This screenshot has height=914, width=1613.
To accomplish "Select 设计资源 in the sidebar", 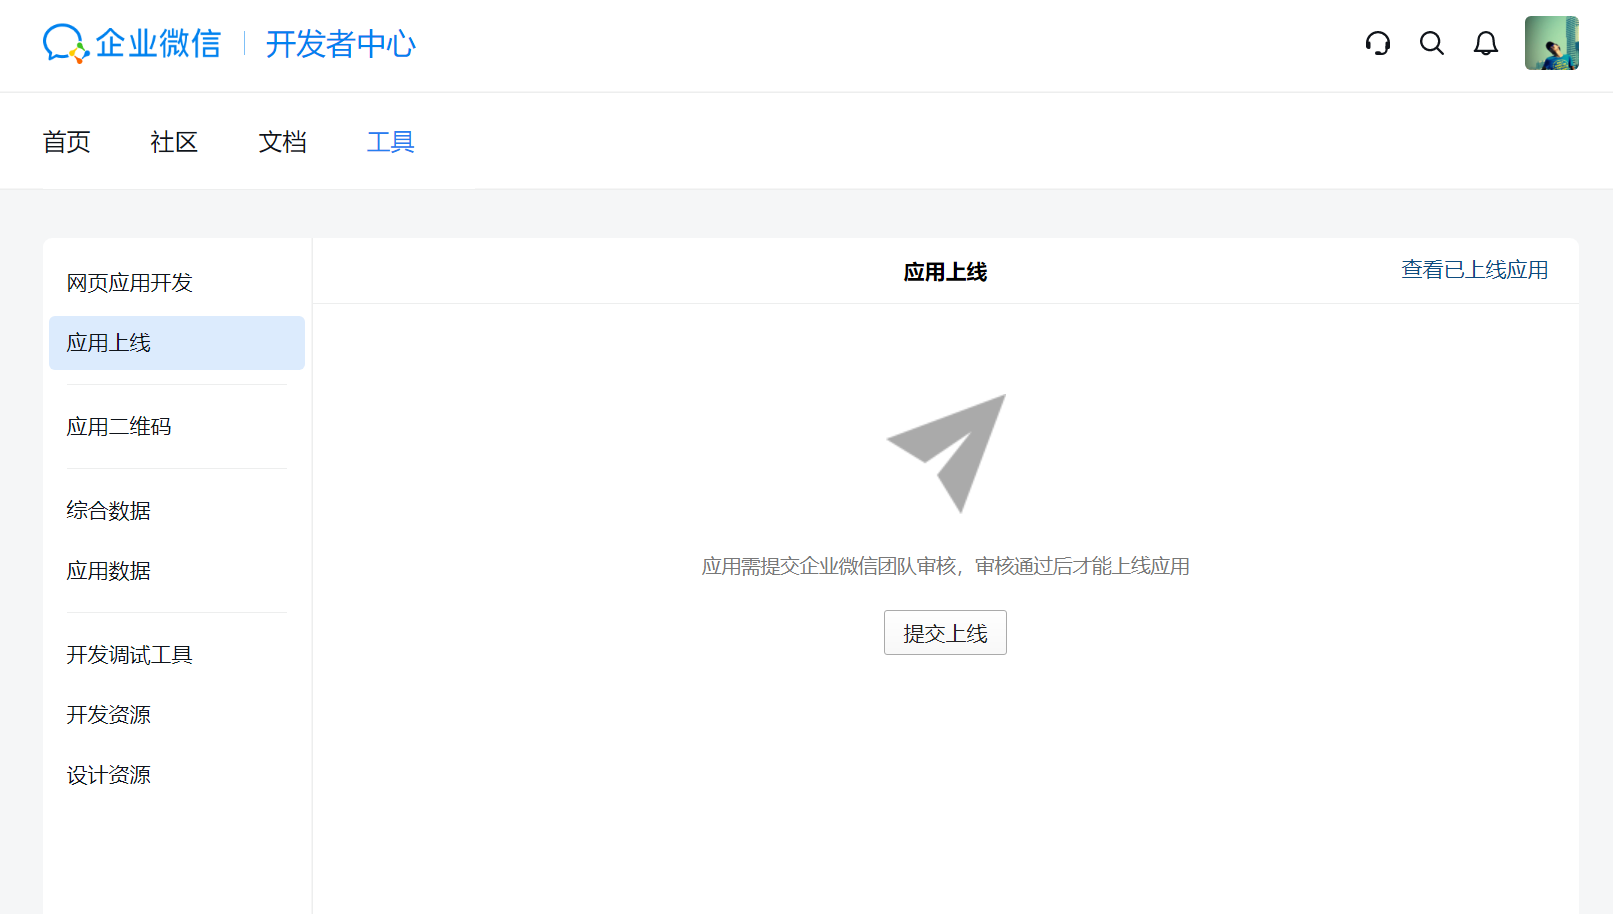I will point(108,775).
